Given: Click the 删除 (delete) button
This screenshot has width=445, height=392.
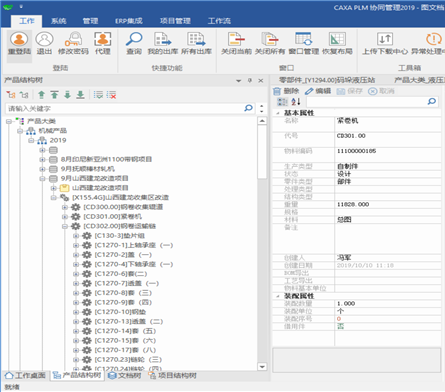Looking at the screenshot, I should pyautogui.click(x=286, y=91).
